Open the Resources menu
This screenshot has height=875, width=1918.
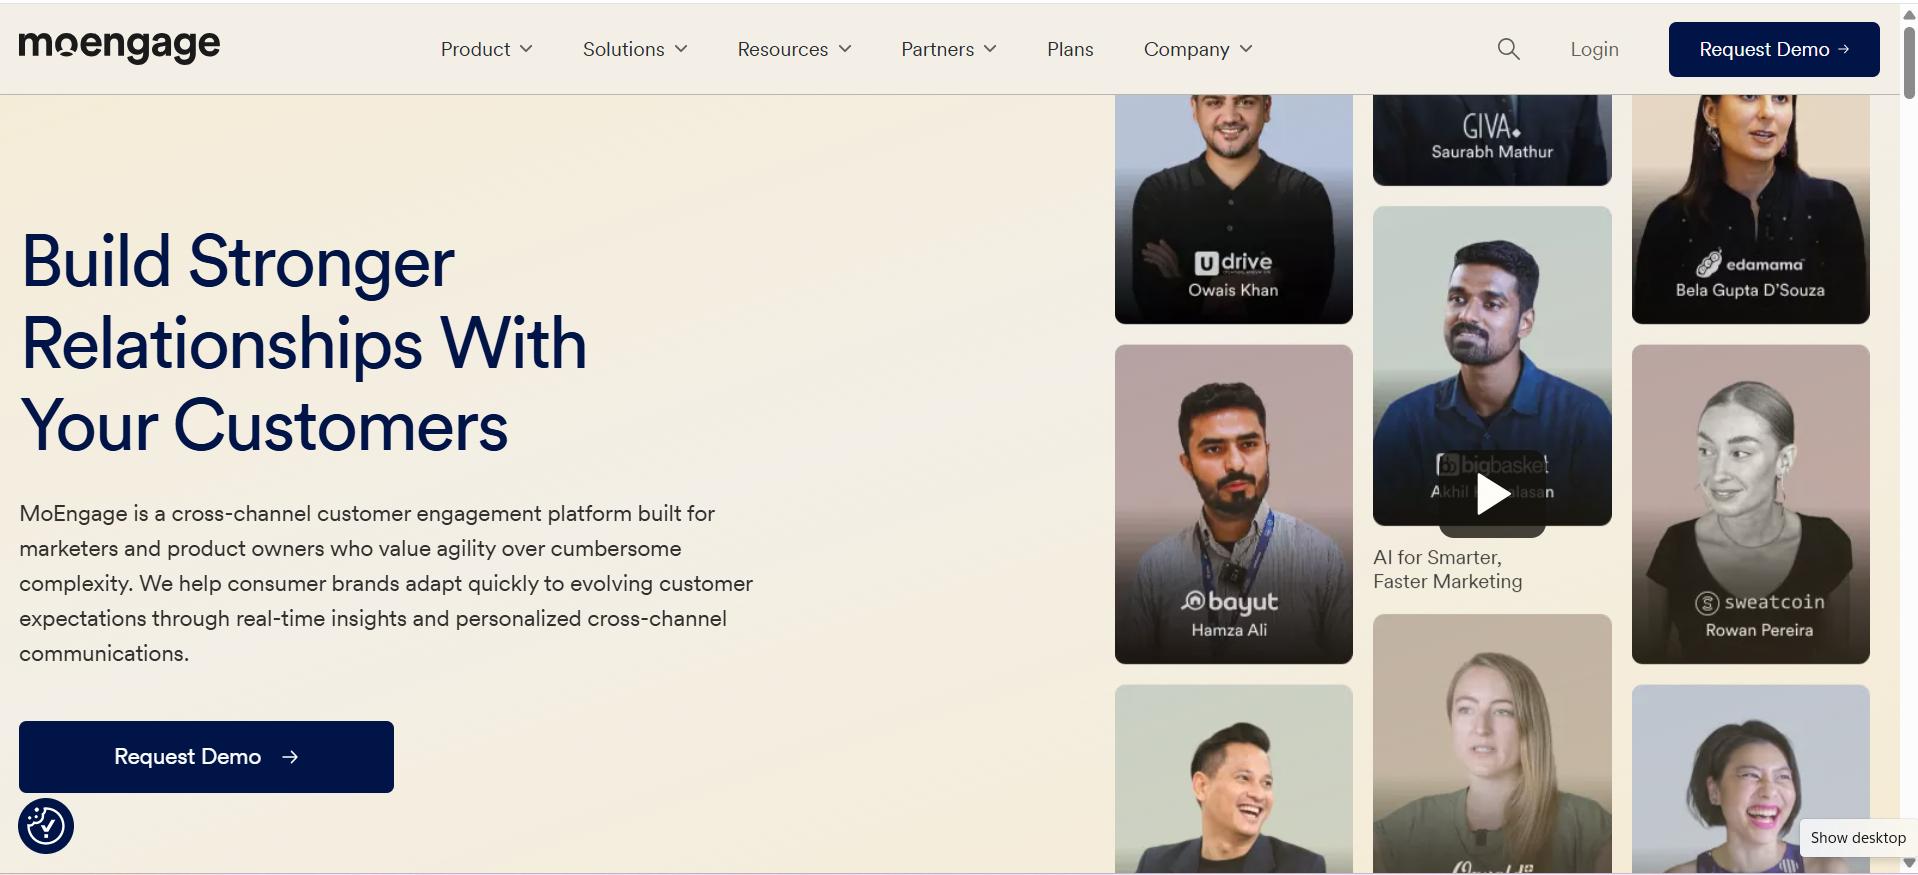(x=794, y=49)
